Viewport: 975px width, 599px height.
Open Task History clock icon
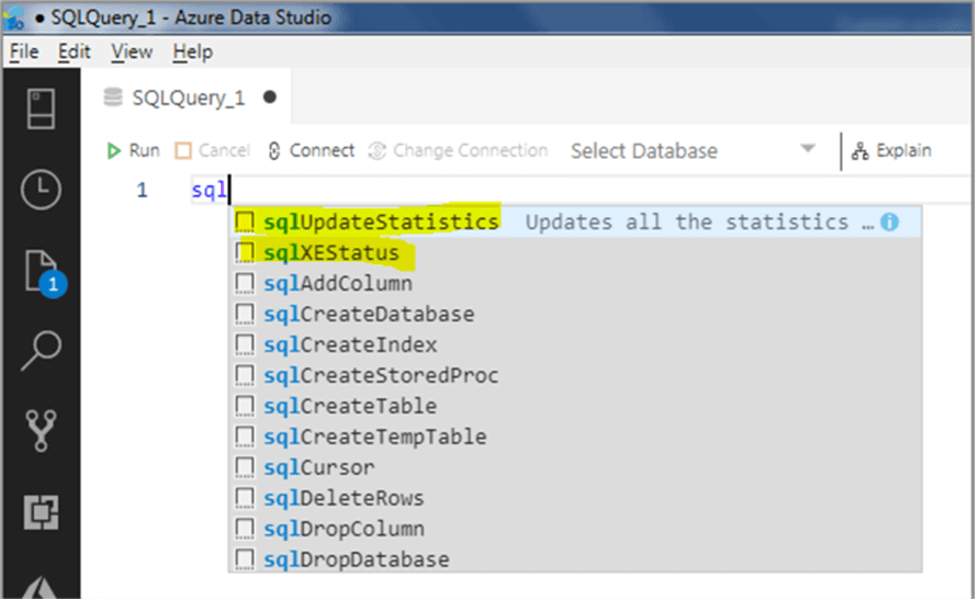click(41, 189)
